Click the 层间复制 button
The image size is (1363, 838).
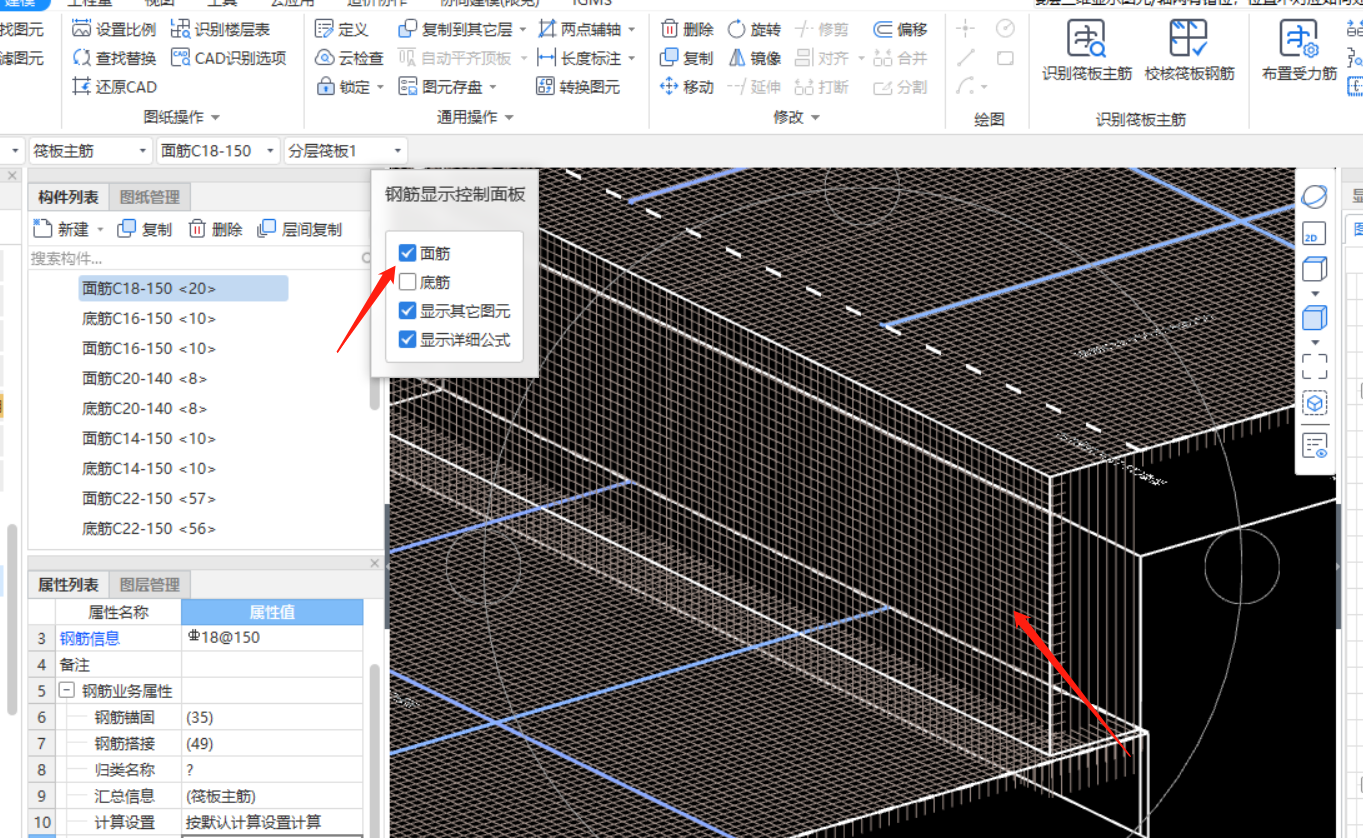click(300, 229)
